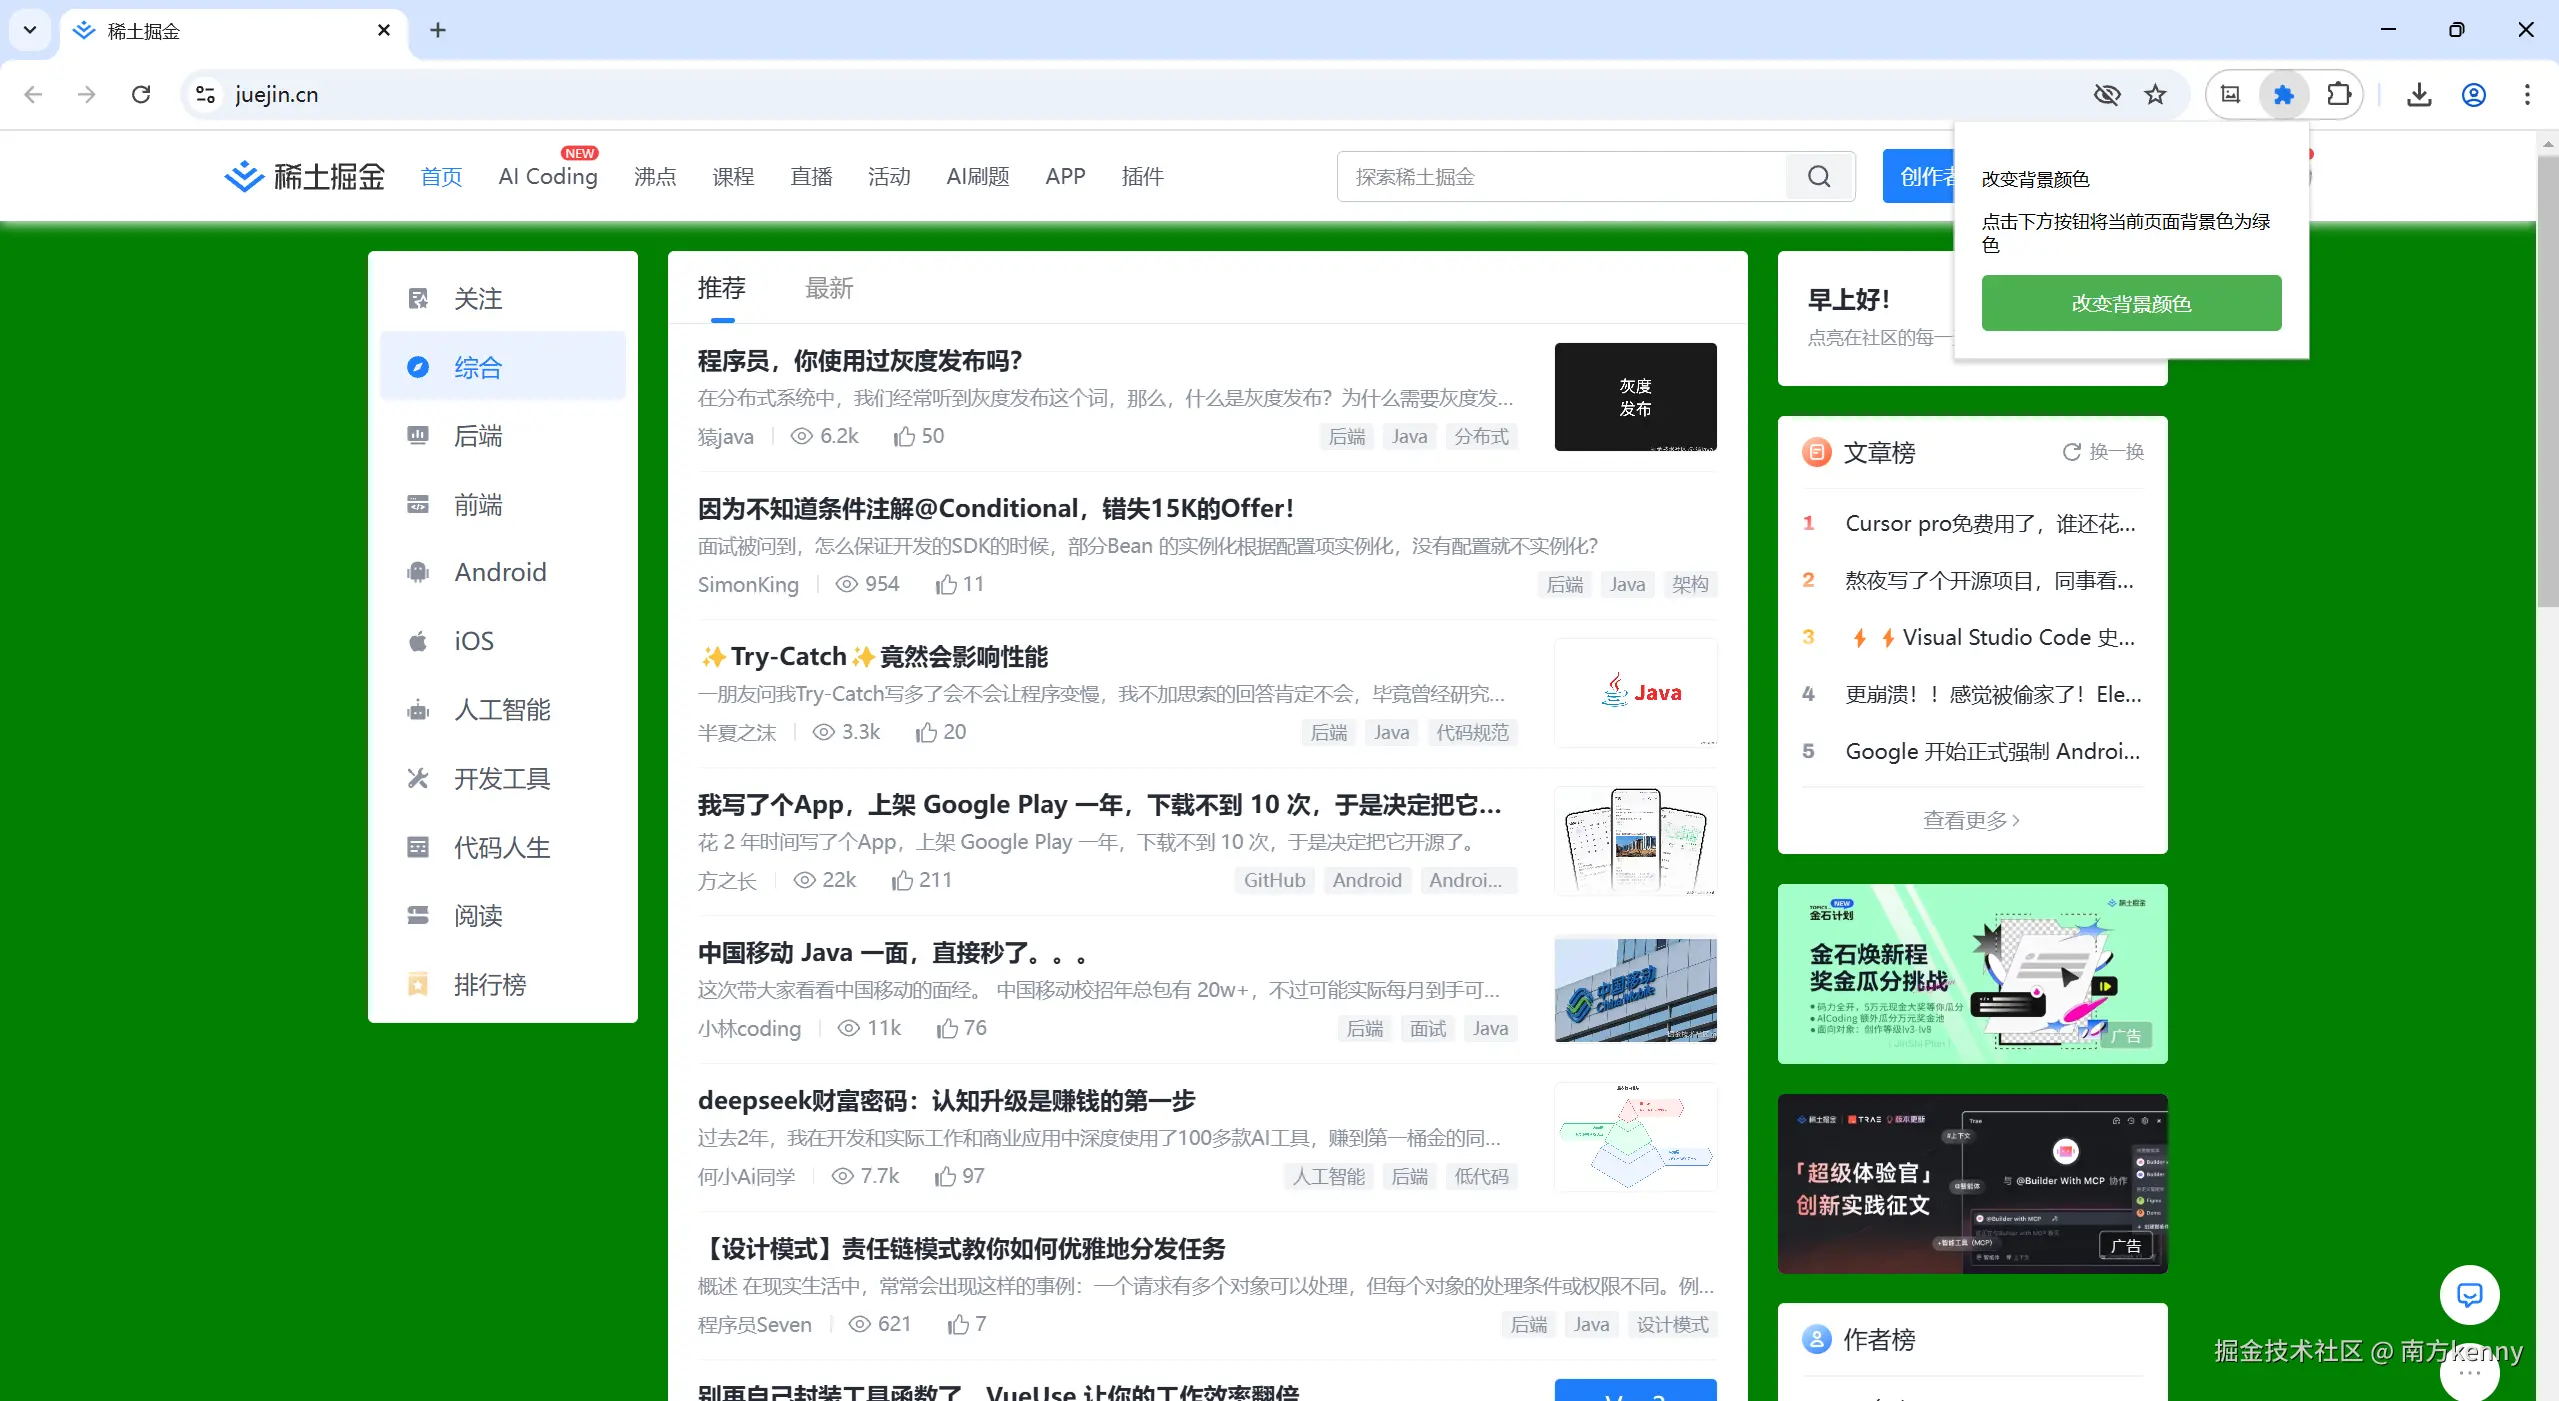Click the blocked third-party cookies eye icon
The width and height of the screenshot is (2559, 1401).
coord(2106,94)
